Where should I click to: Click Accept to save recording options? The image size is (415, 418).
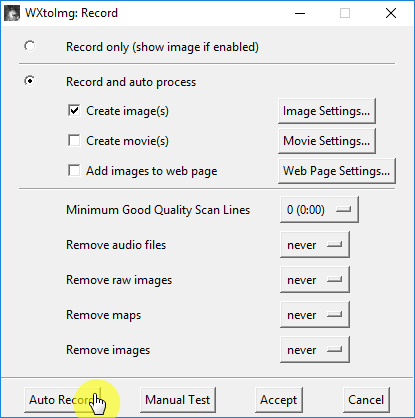(x=279, y=400)
